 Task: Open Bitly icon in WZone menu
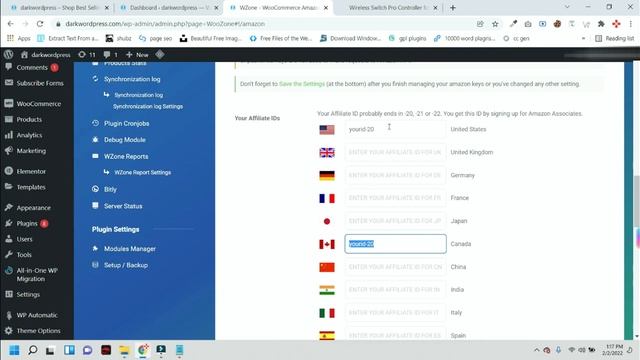pos(95,189)
